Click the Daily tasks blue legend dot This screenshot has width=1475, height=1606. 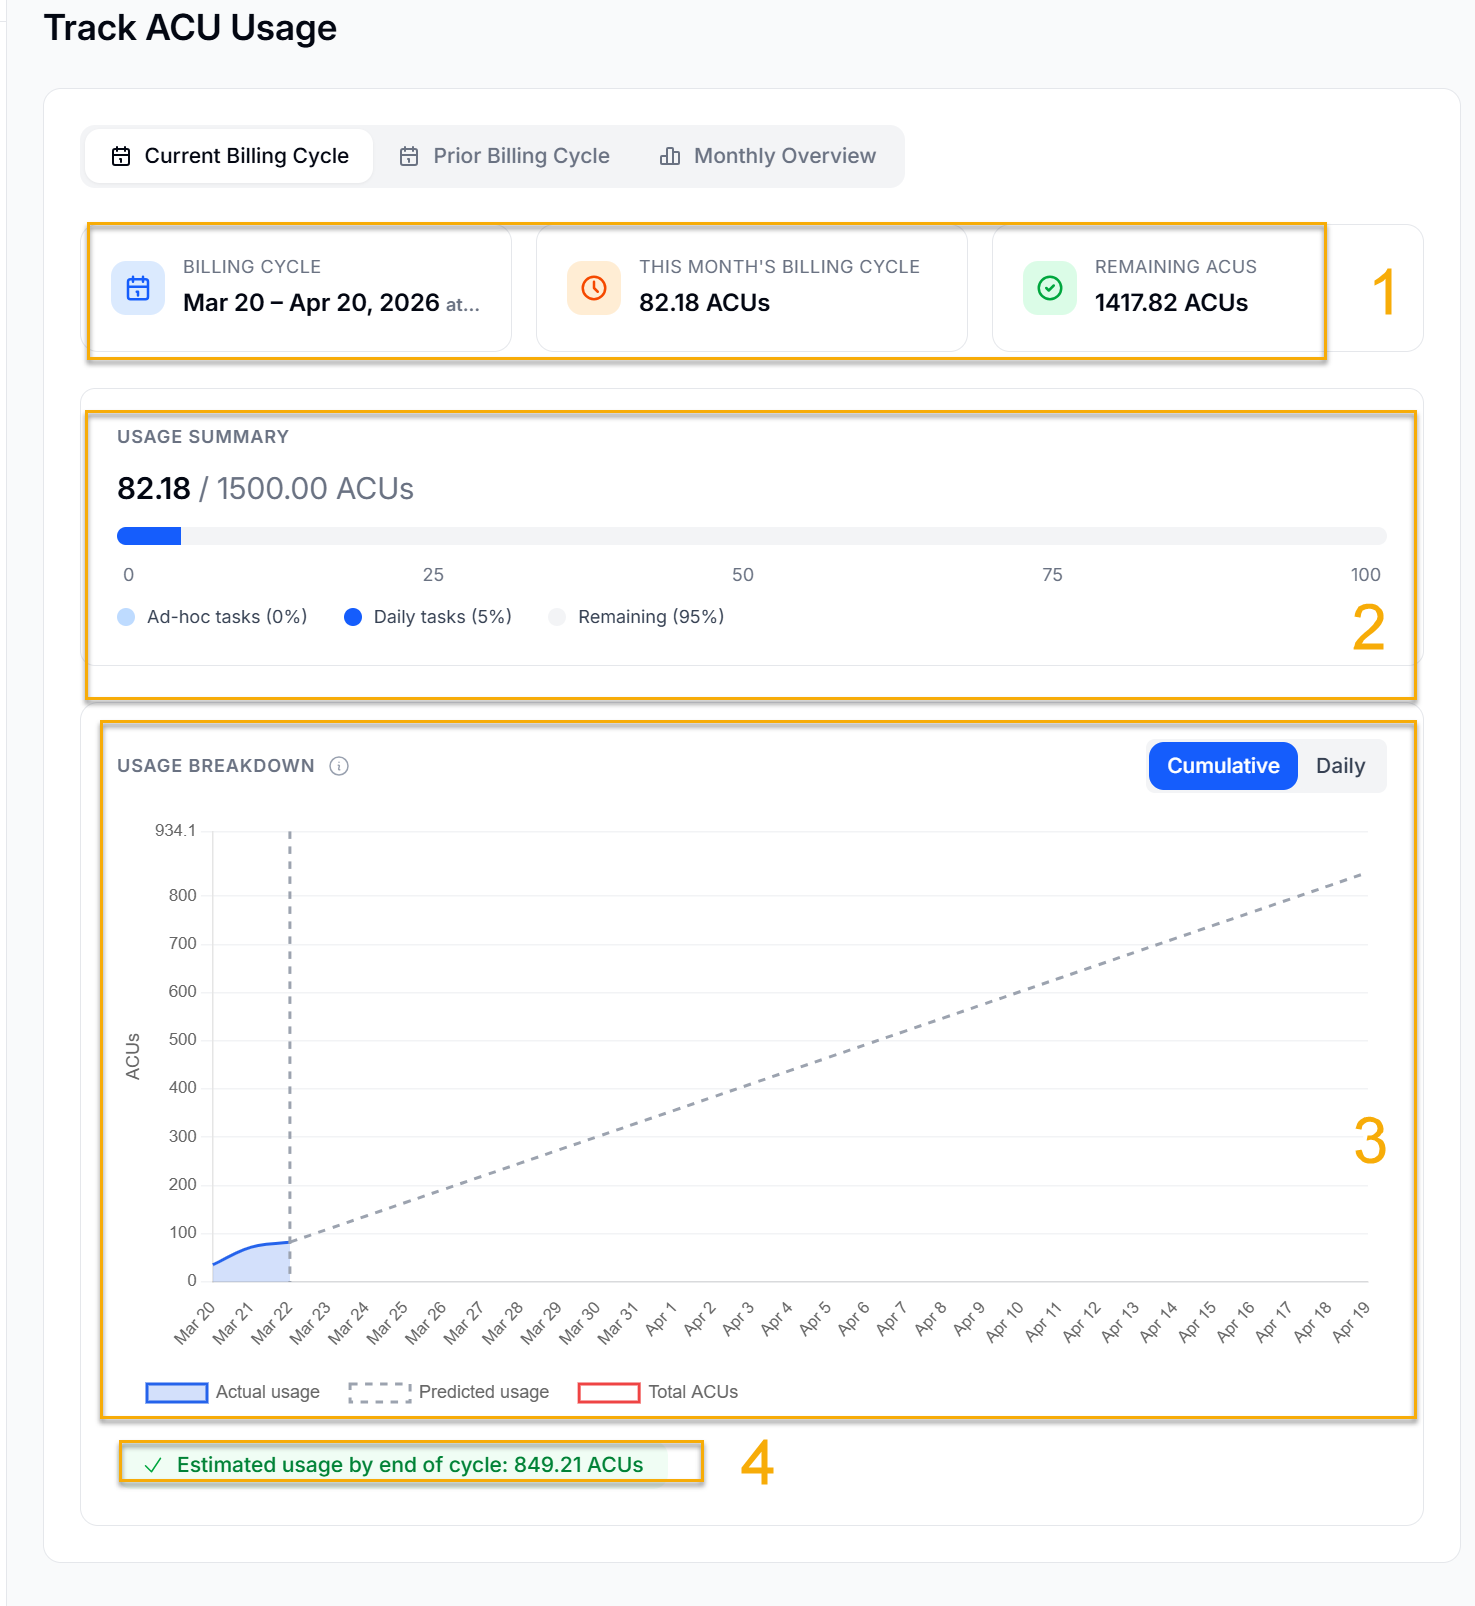[353, 617]
